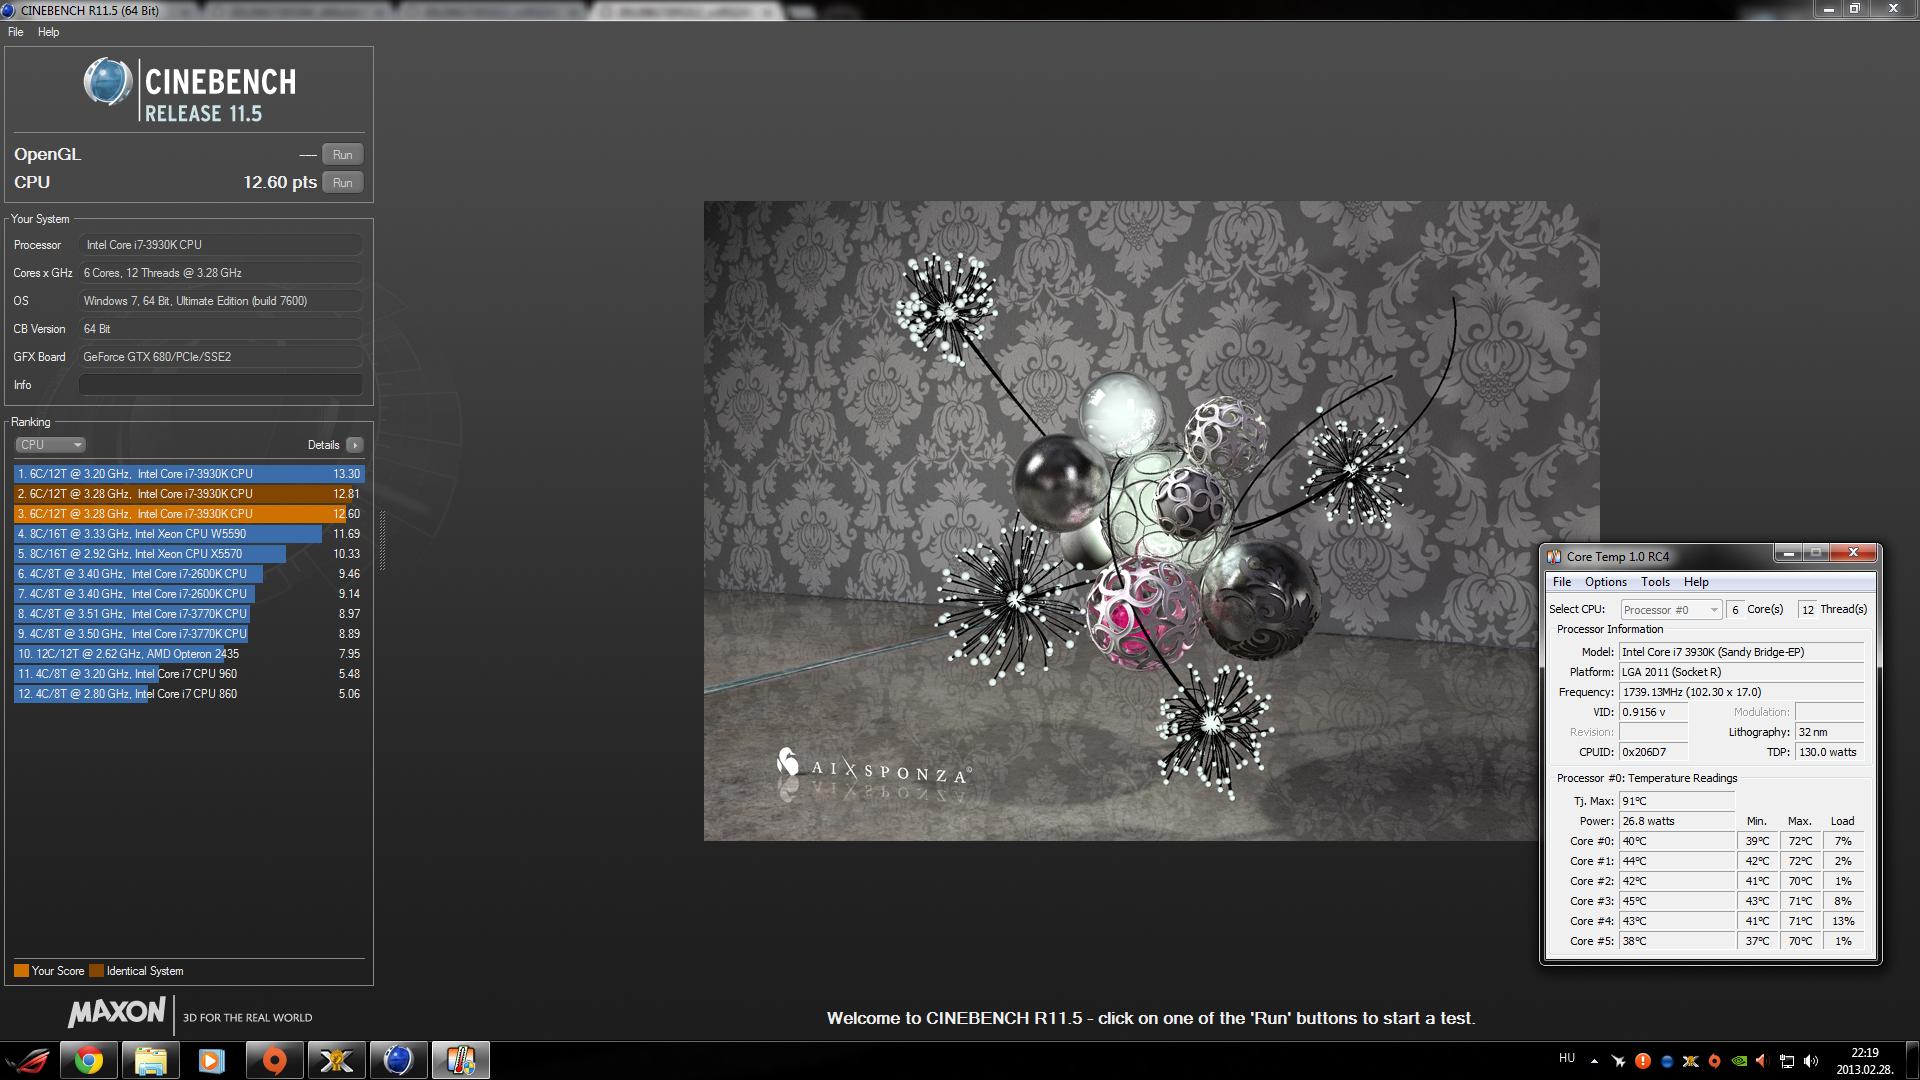Switch to Cinebench via taskbar icon
This screenshot has width=1920, height=1080.
pyautogui.click(x=398, y=1060)
